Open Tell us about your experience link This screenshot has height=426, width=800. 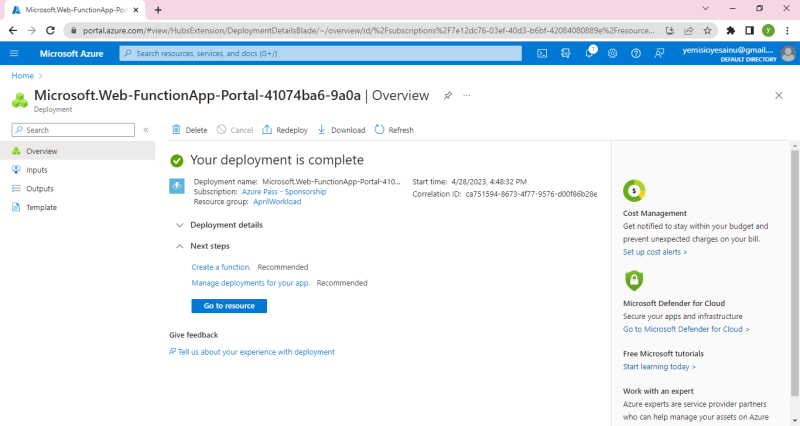click(252, 352)
